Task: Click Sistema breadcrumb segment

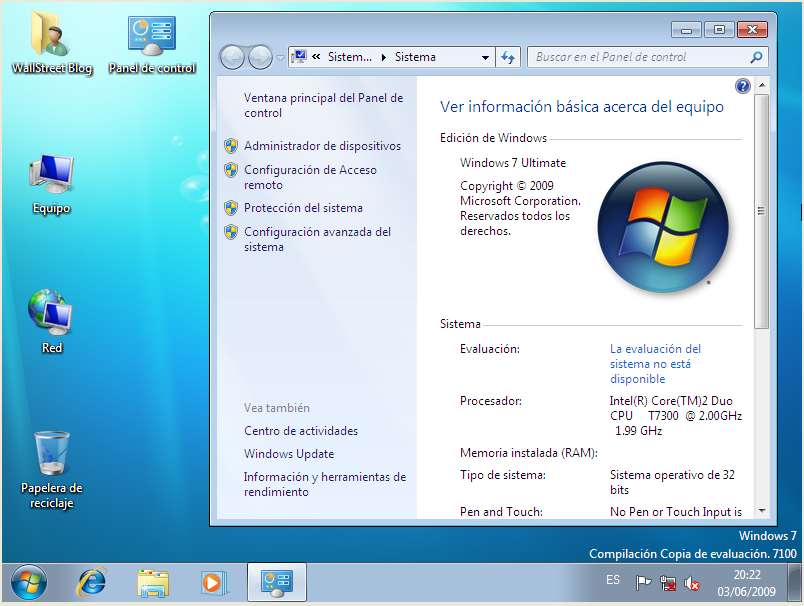Action: (x=415, y=57)
